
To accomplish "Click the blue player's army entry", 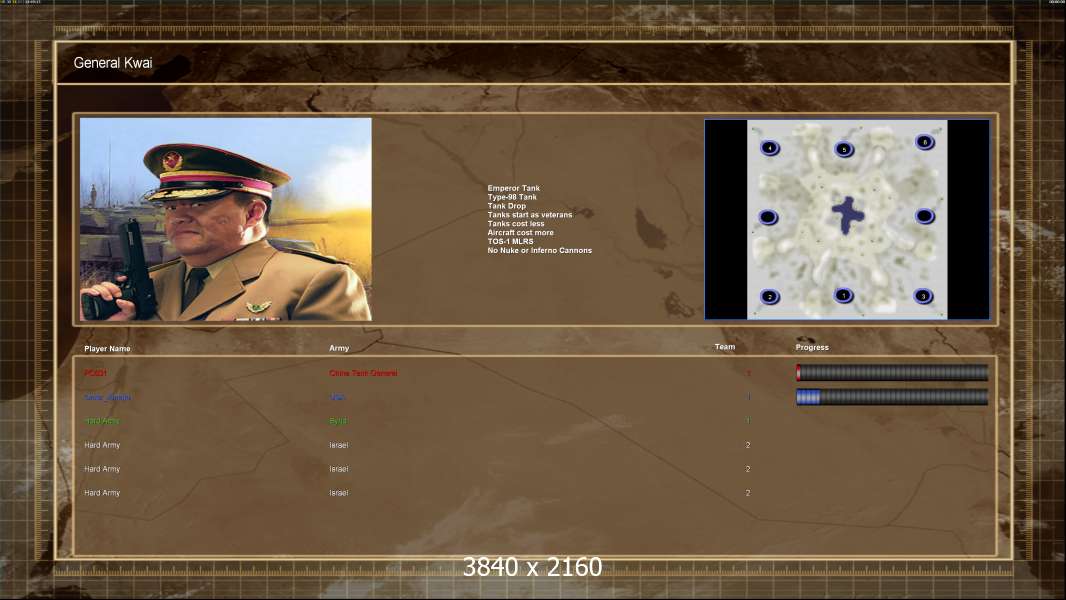I will tap(337, 397).
